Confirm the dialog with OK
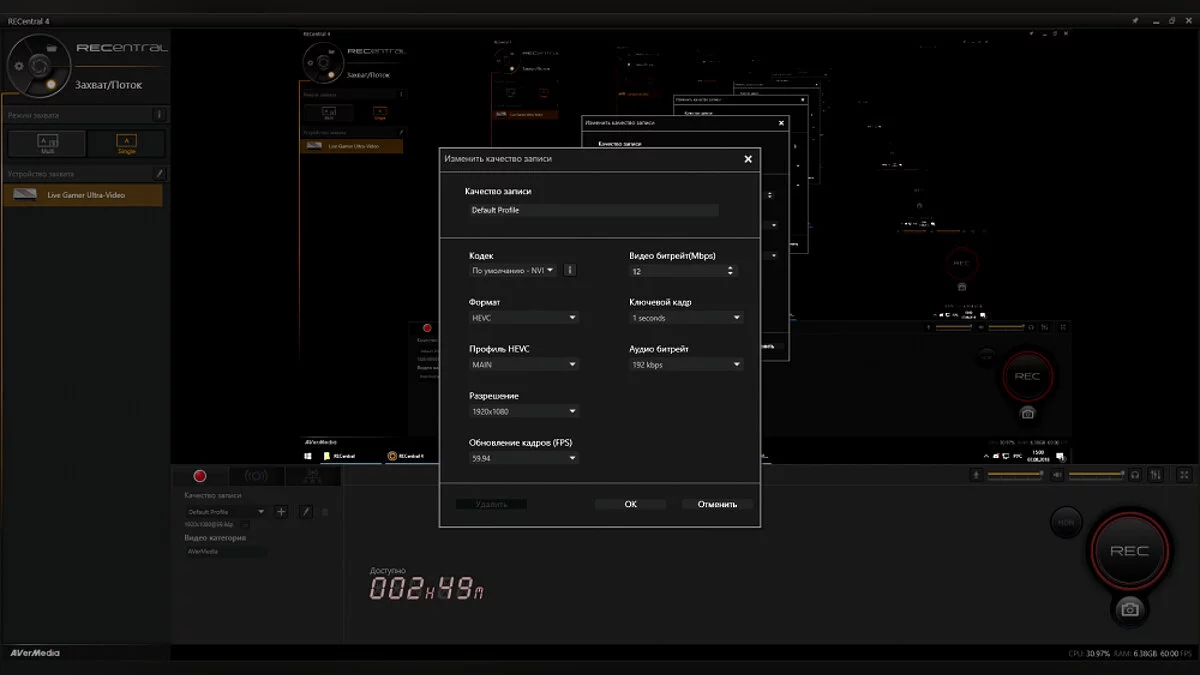The image size is (1200, 675). 630,504
